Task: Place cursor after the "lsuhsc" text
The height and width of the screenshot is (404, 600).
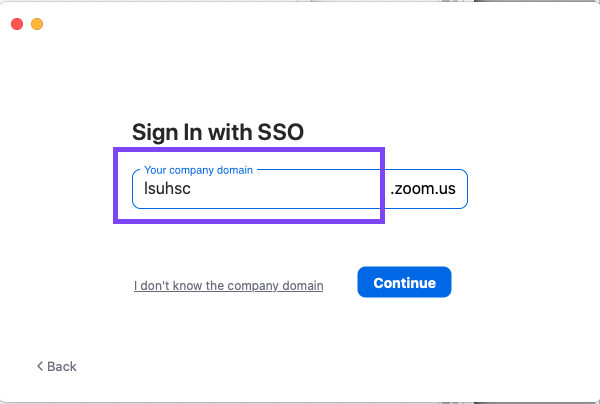Action: point(192,190)
